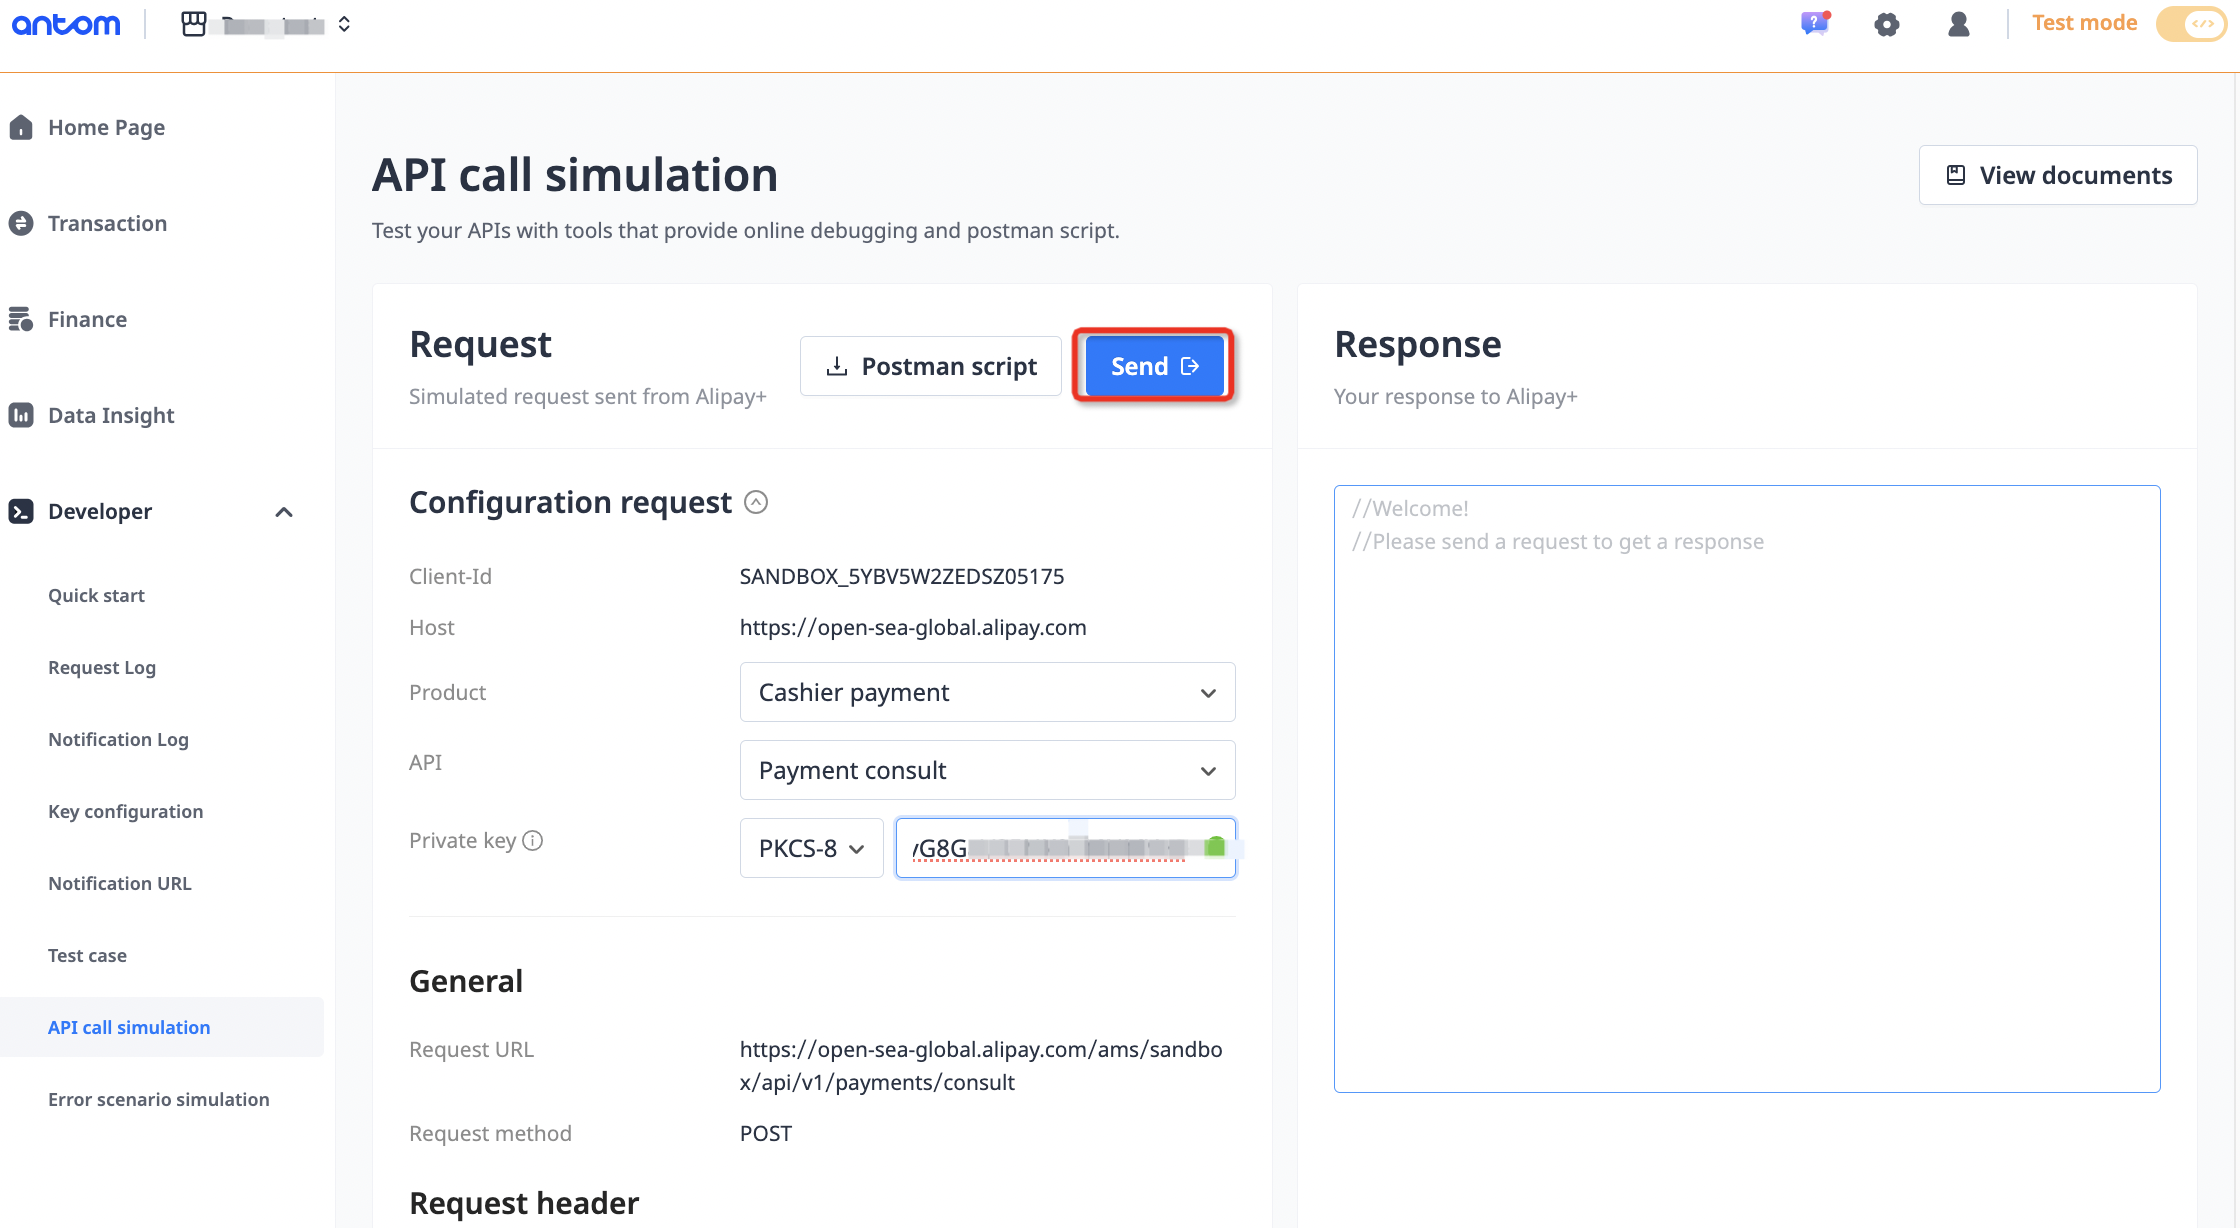This screenshot has width=2240, height=1228.
Task: Click the Home Page house icon
Action: [21, 128]
